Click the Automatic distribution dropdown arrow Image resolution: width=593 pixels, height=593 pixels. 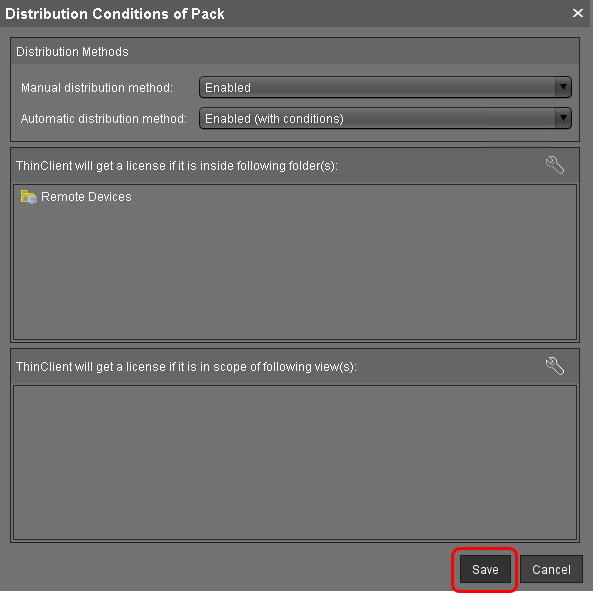tap(563, 118)
